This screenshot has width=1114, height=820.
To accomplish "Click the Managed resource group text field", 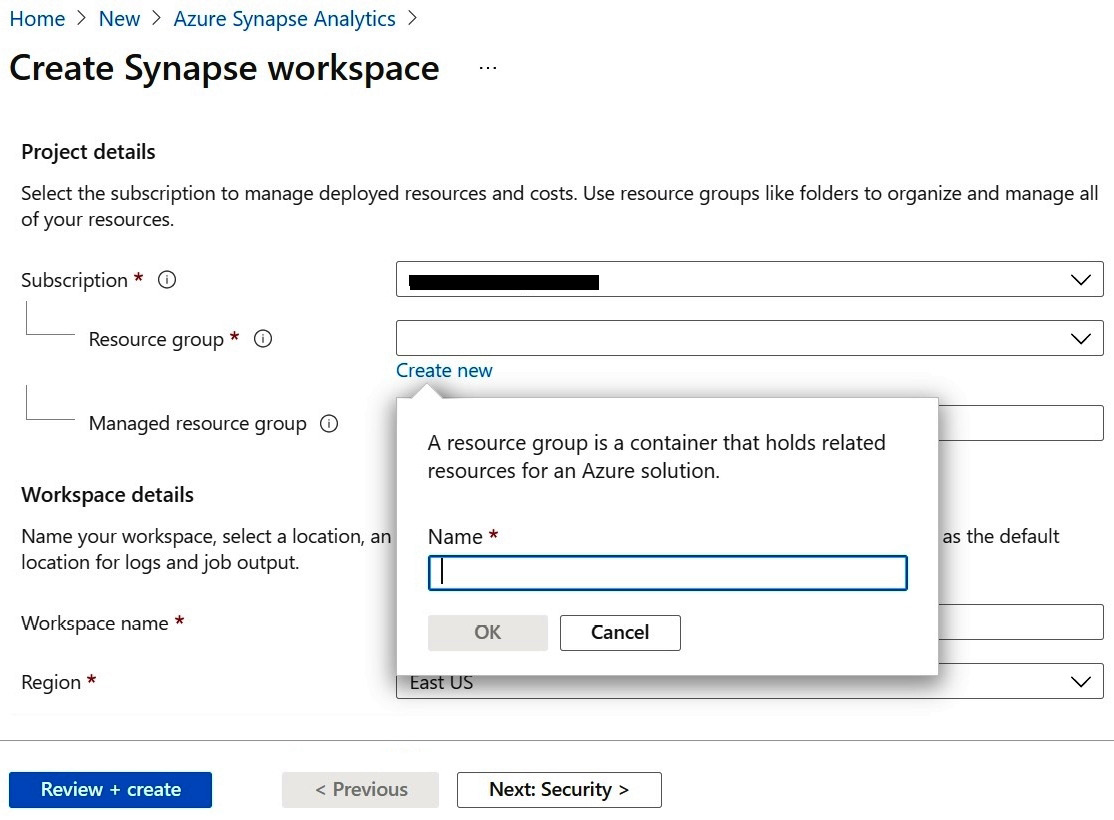I will (x=1020, y=423).
